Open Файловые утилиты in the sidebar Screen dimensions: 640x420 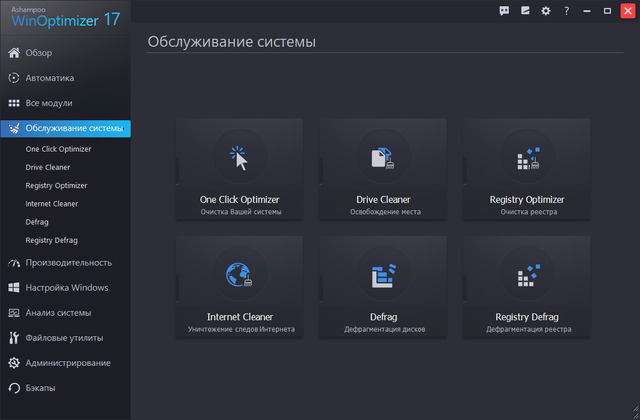[64, 338]
